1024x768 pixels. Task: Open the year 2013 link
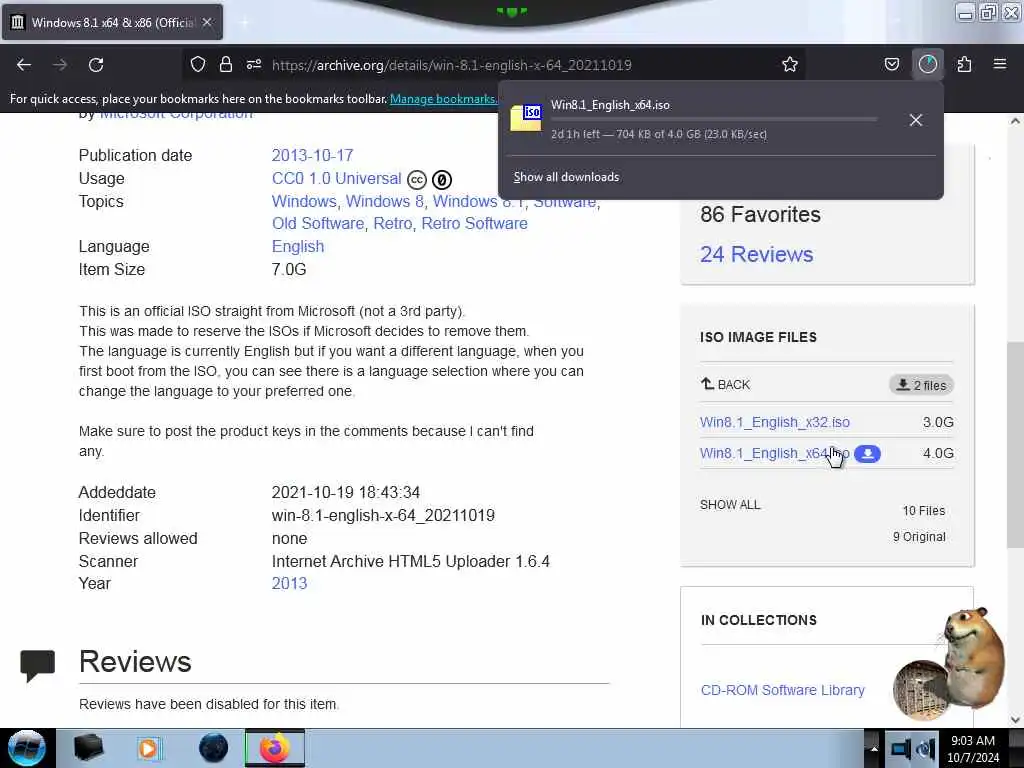(289, 583)
